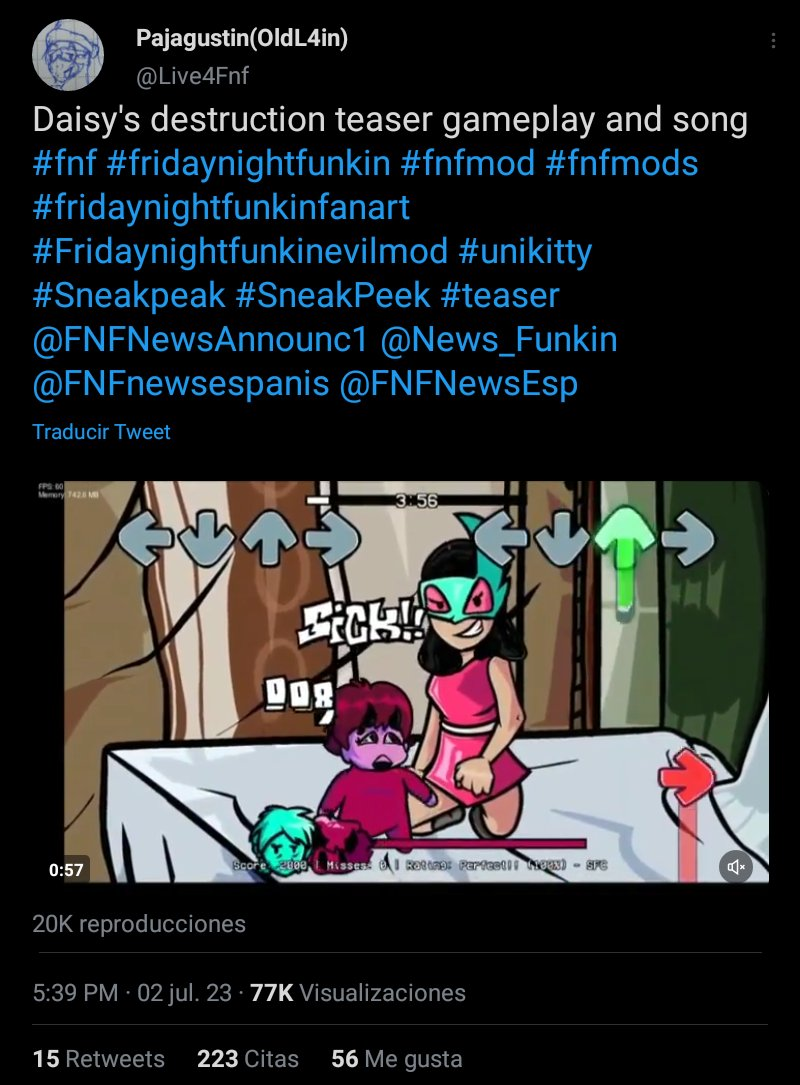This screenshot has width=800, height=1085.
Task: Open the three-dot tweet options menu
Action: pyautogui.click(x=772, y=40)
